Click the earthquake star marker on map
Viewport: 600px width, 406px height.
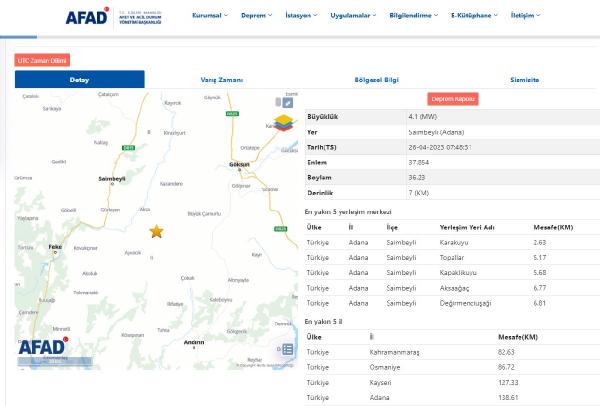tap(156, 231)
